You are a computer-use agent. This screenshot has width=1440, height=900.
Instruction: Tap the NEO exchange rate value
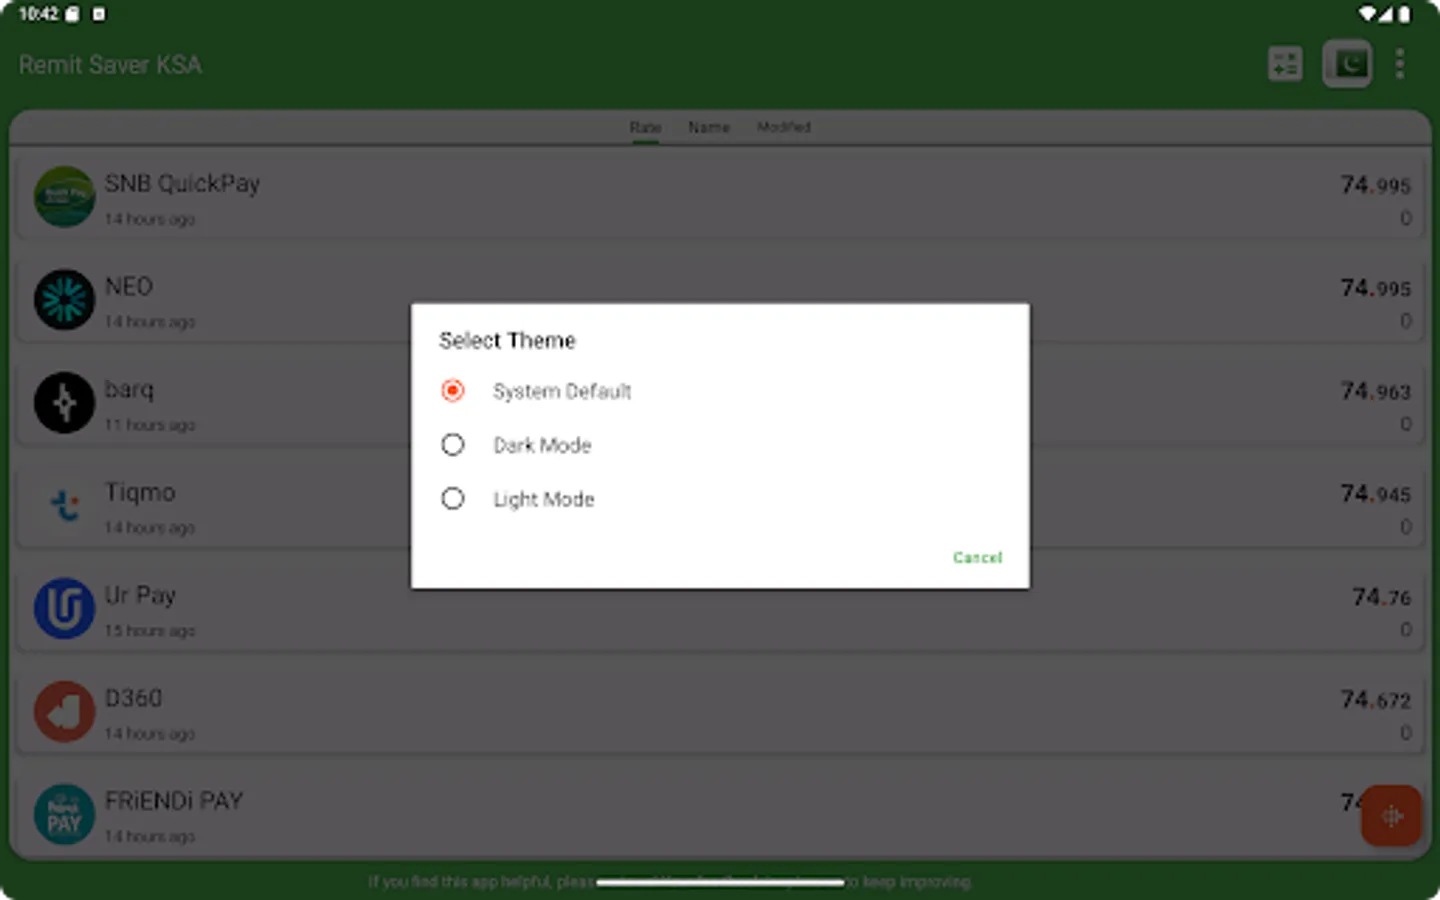pyautogui.click(x=1375, y=289)
